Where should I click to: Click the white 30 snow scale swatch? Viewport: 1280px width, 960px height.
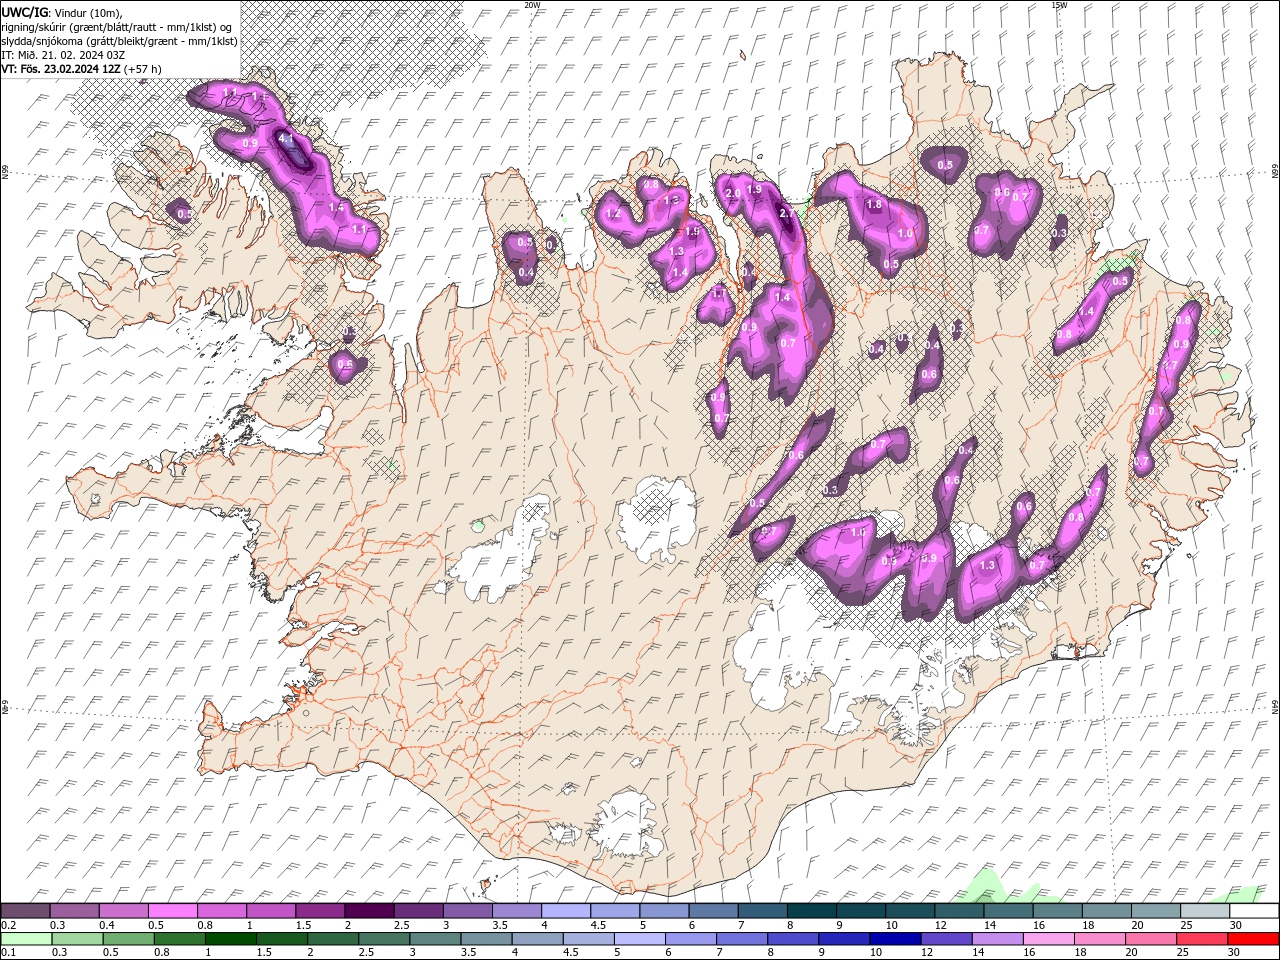[1253, 911]
